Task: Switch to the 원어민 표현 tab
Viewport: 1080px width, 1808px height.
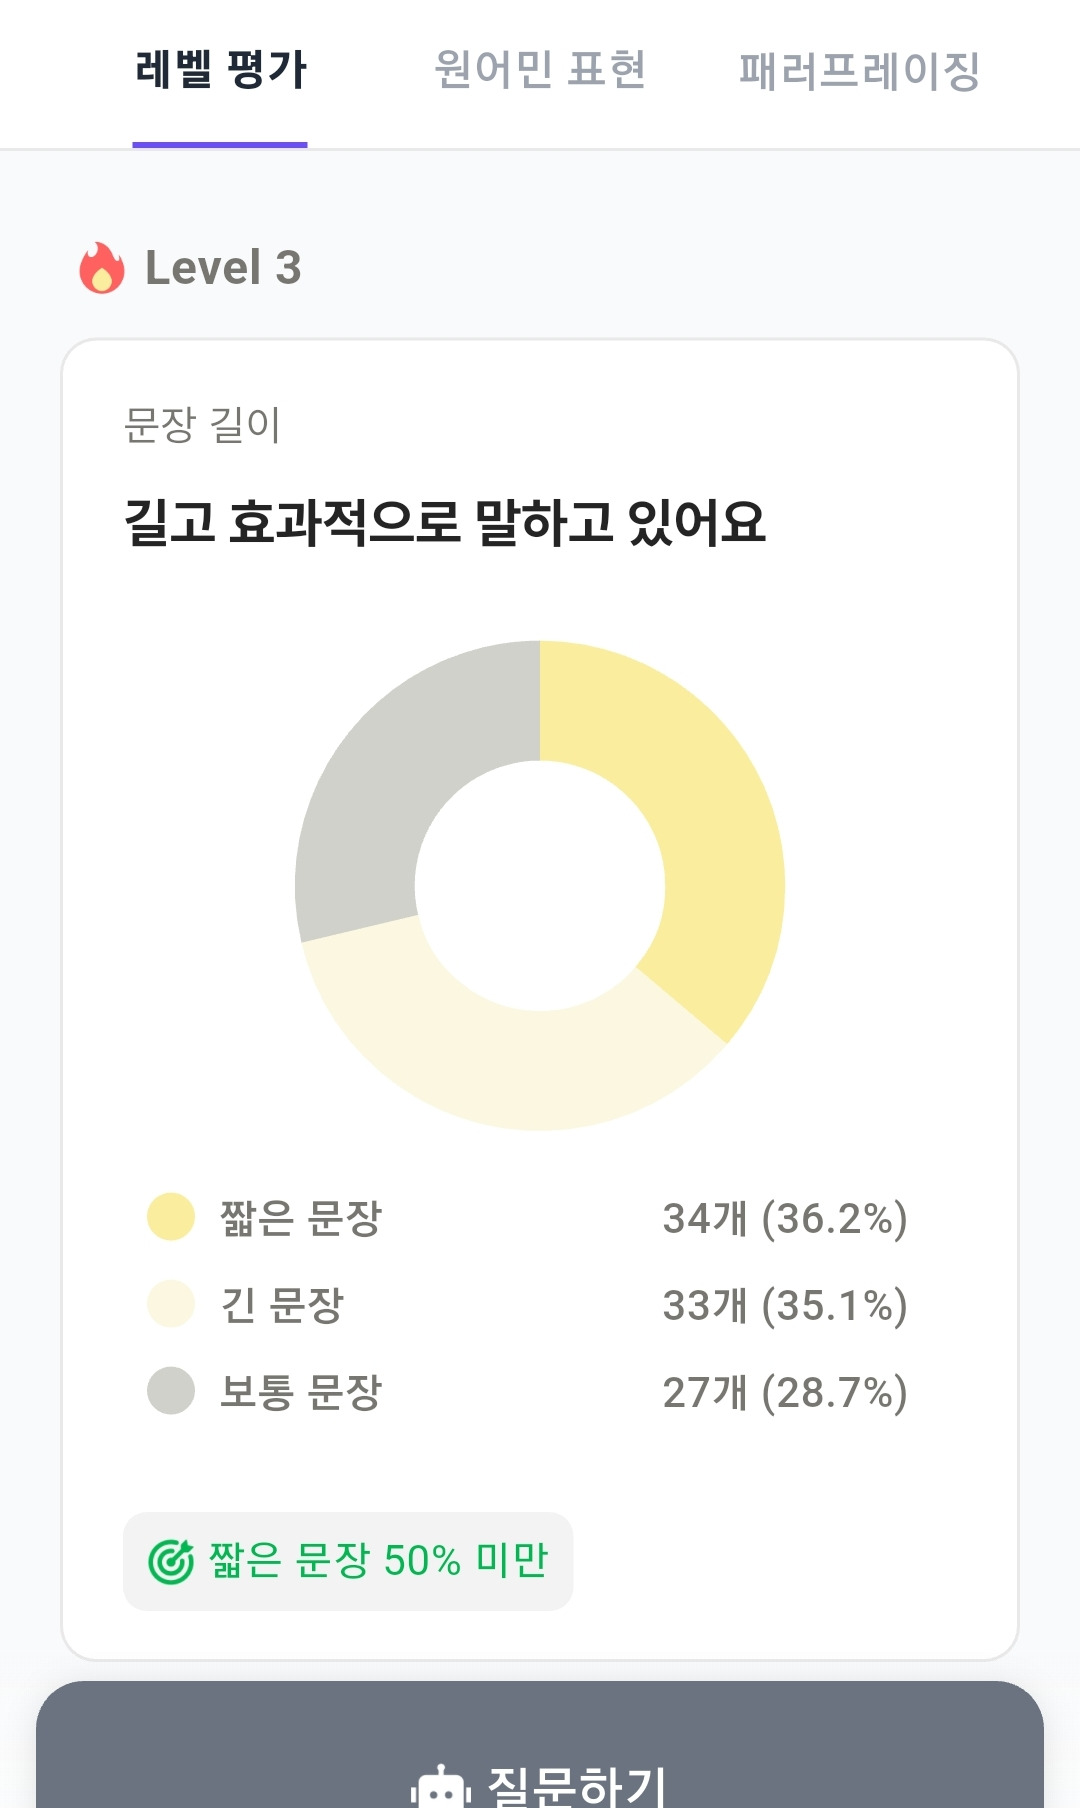Action: (x=540, y=70)
